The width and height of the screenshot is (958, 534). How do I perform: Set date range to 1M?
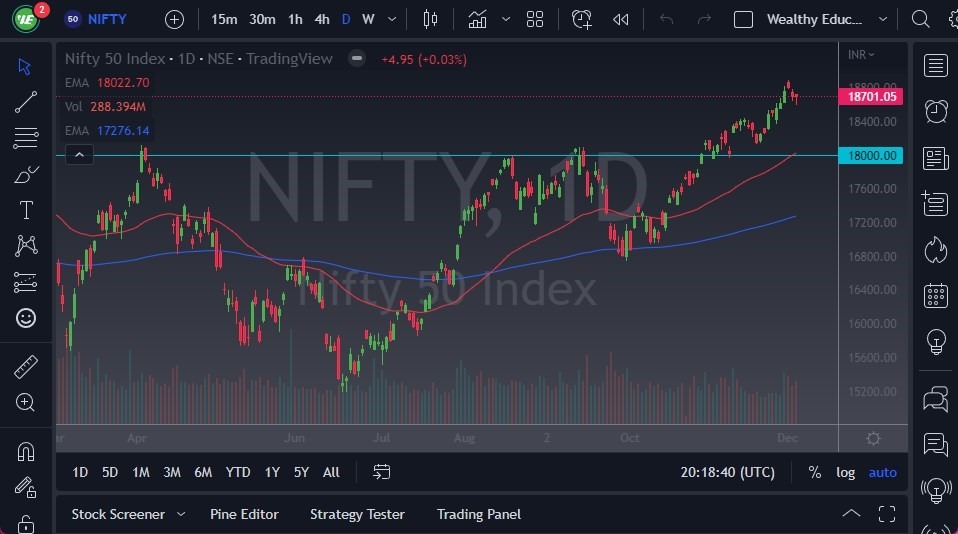coord(141,472)
